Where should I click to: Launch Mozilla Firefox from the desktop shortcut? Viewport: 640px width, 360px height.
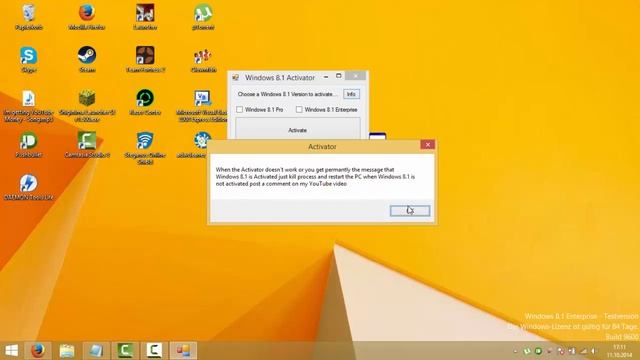[87, 17]
